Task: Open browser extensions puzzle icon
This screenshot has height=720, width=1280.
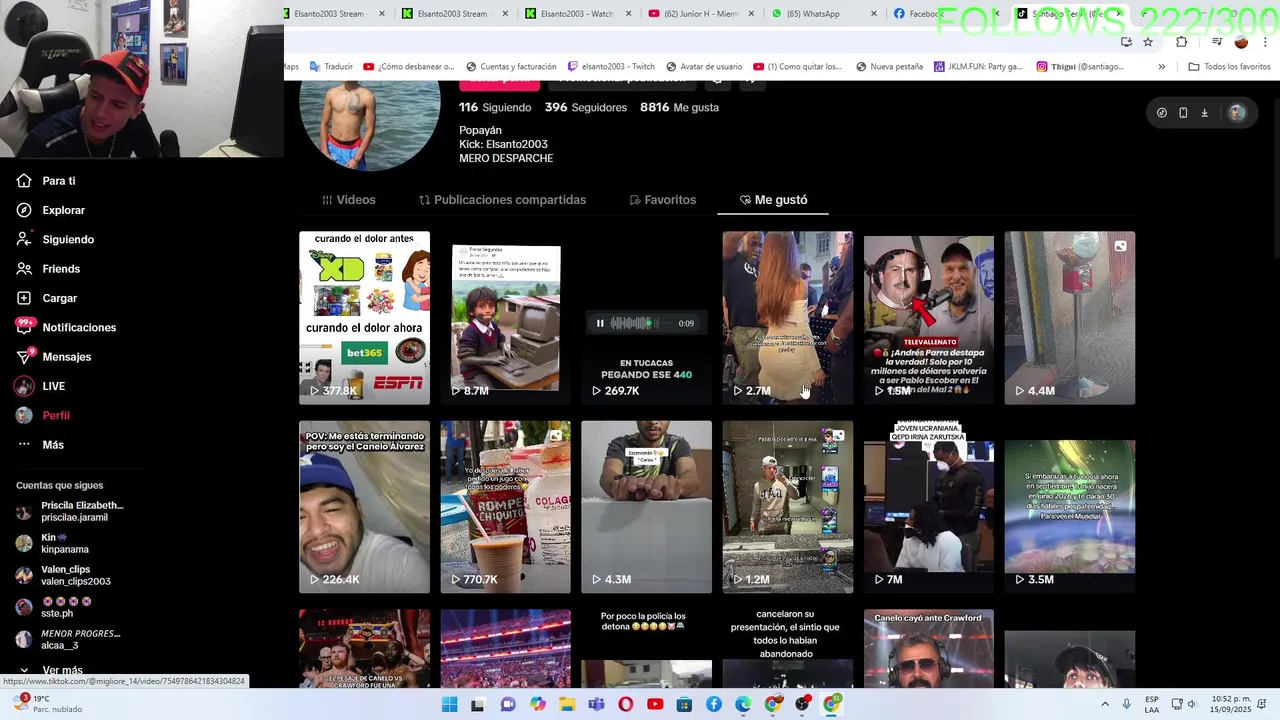Action: coord(1181,42)
